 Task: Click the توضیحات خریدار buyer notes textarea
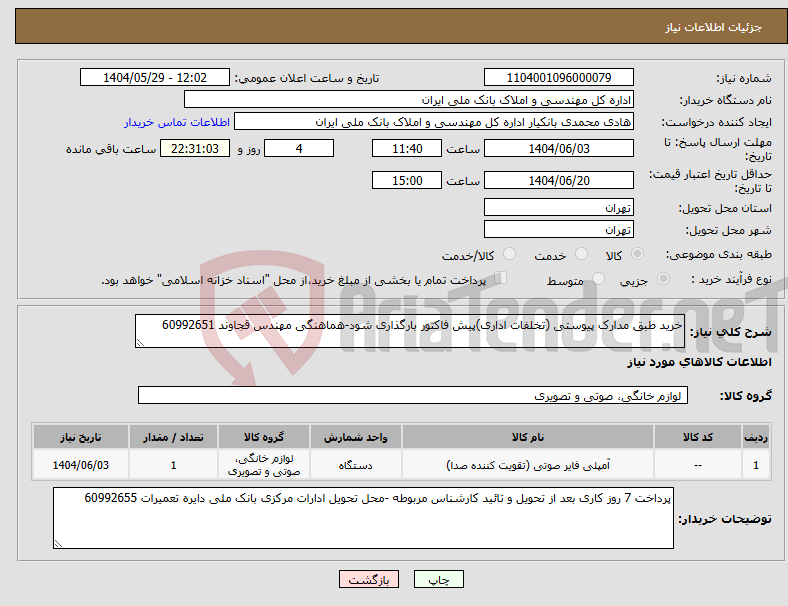coord(363,518)
